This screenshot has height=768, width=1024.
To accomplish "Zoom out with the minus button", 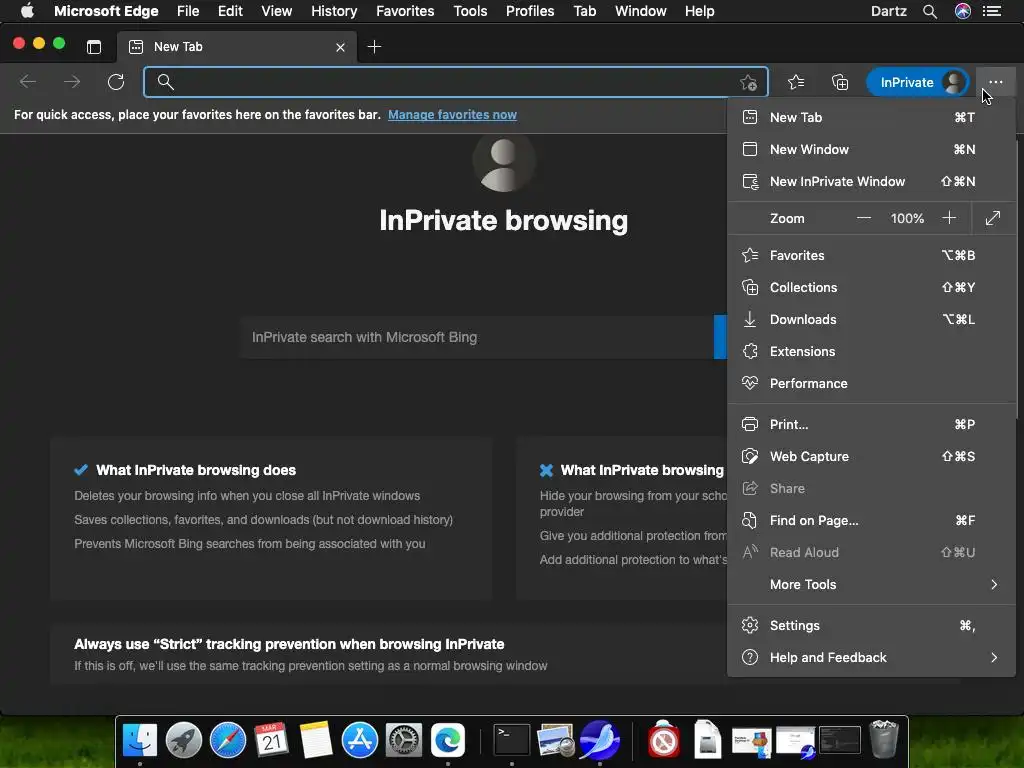I will click(x=864, y=218).
